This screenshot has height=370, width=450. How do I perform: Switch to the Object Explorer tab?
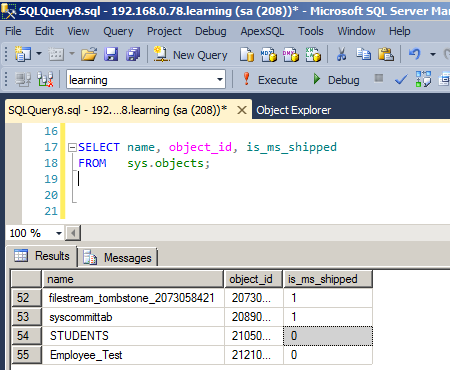pos(294,110)
